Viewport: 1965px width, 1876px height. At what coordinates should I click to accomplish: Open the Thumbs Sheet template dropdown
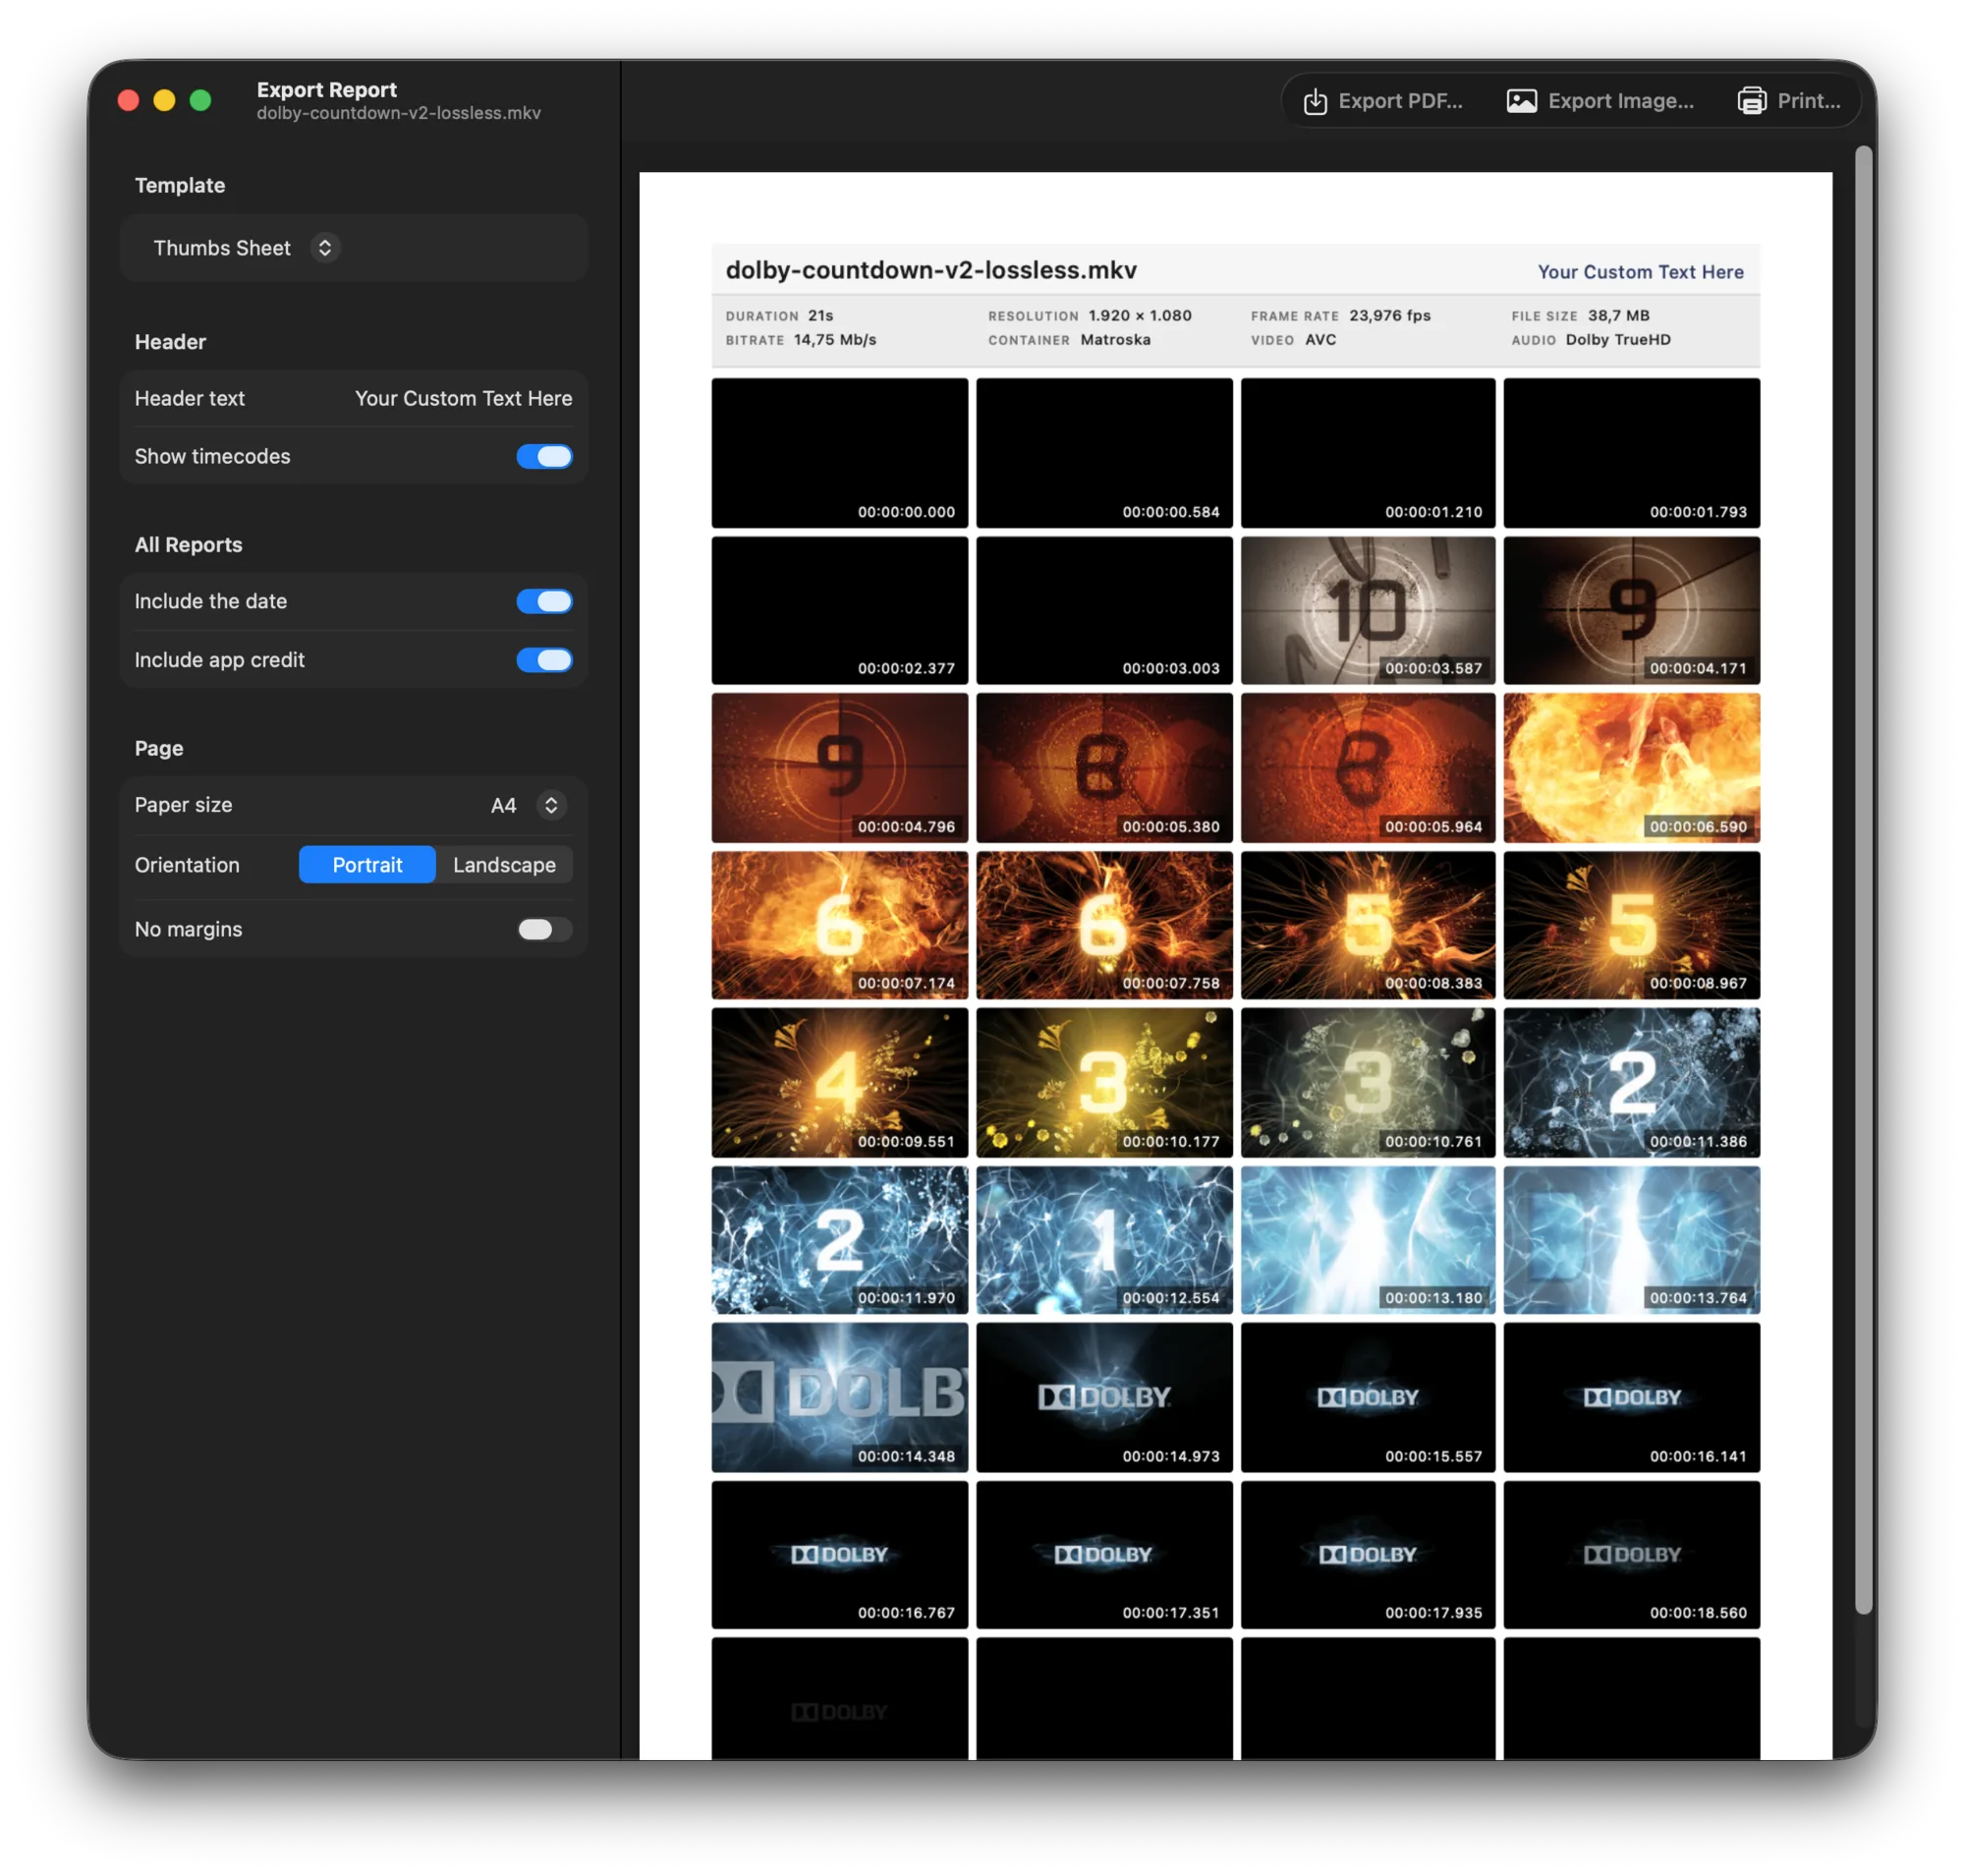pos(245,247)
